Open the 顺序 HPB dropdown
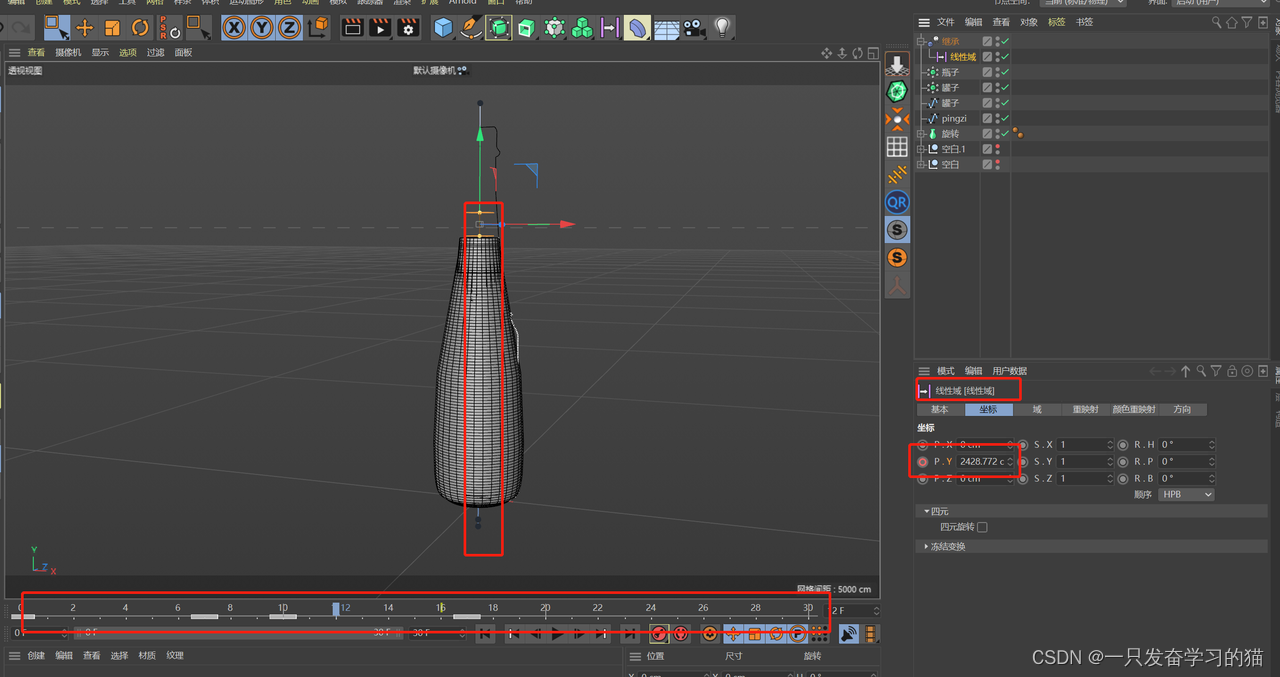The height and width of the screenshot is (677, 1280). (x=1186, y=495)
